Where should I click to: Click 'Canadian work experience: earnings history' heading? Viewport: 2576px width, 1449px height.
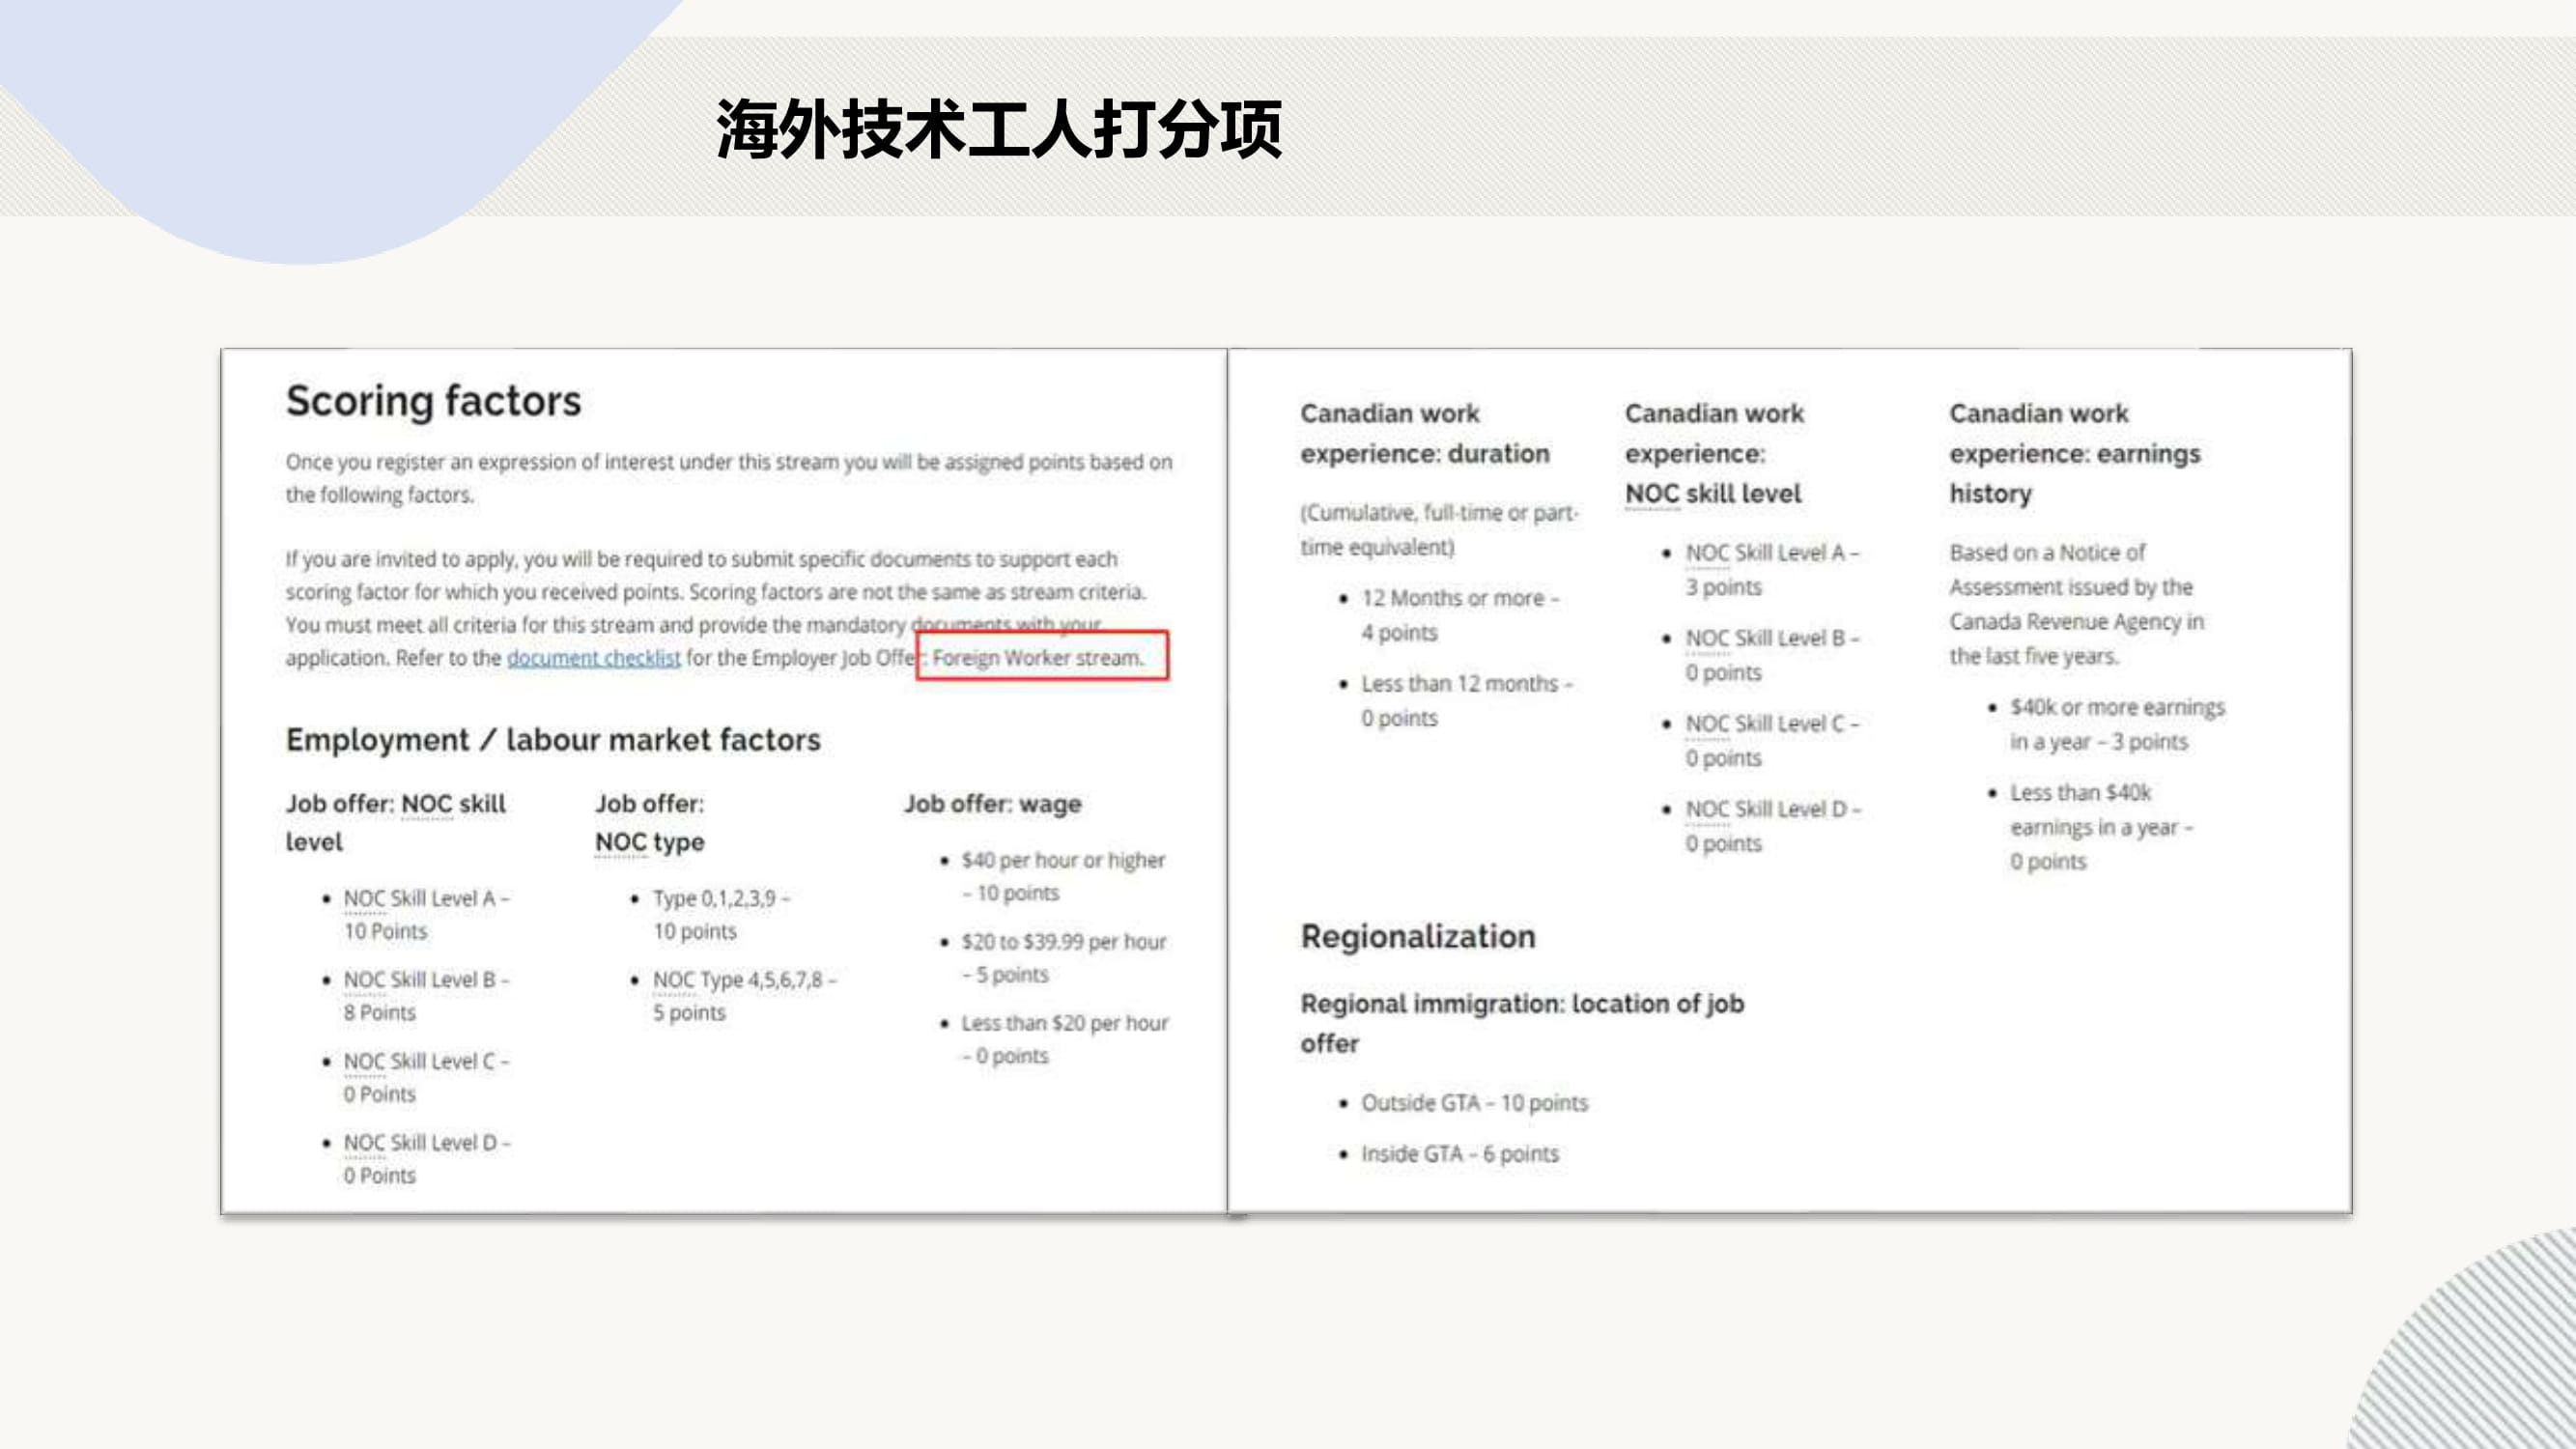pos(2075,453)
